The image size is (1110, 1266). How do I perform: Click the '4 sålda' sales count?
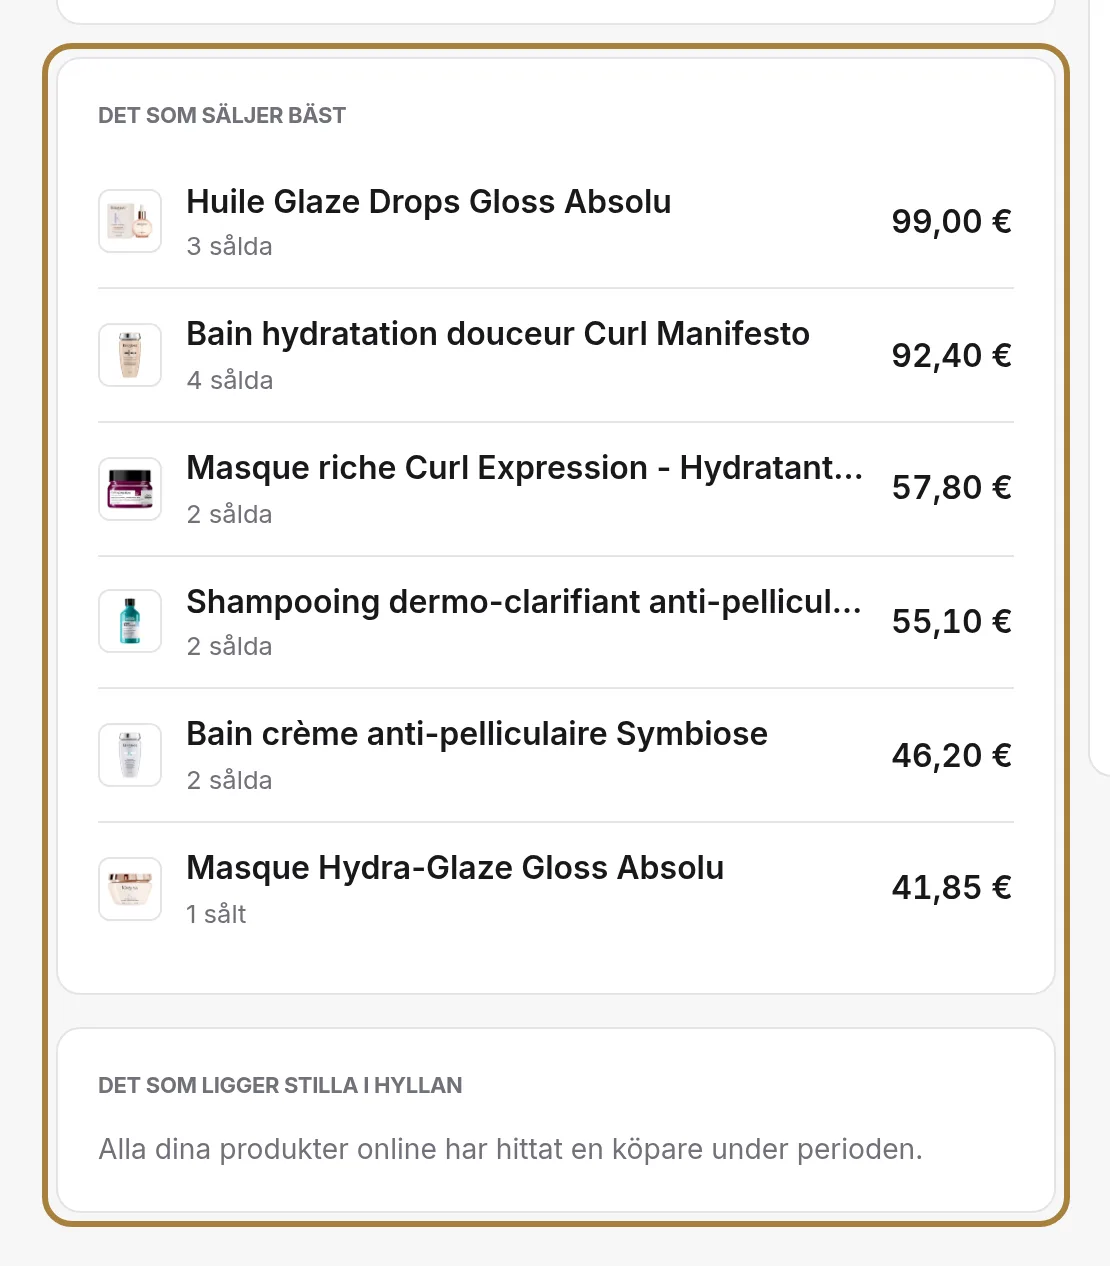(x=230, y=380)
